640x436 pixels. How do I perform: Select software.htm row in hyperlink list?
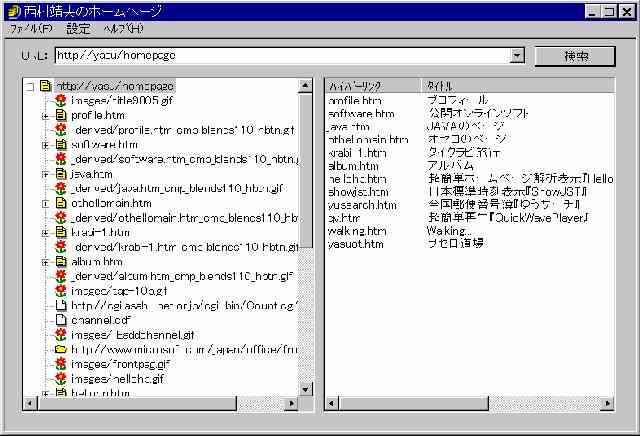point(361,114)
